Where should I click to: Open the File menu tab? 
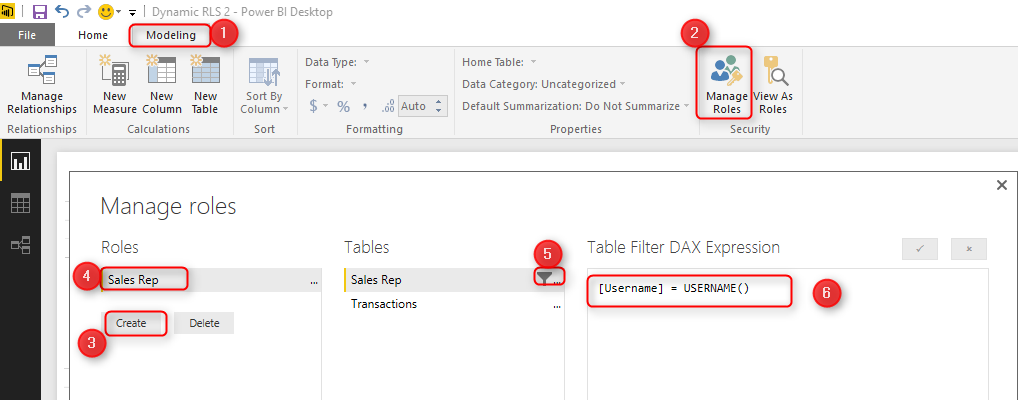point(27,35)
